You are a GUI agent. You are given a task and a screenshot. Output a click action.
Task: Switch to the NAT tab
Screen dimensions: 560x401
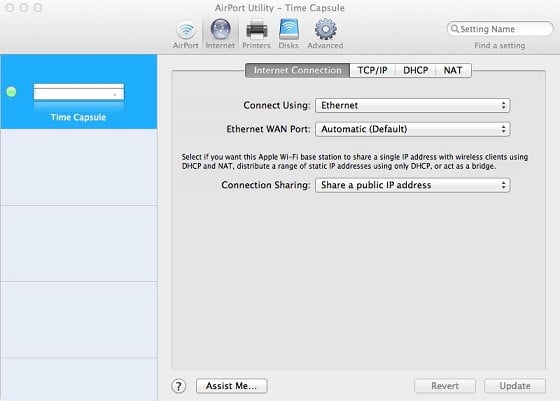tap(453, 70)
